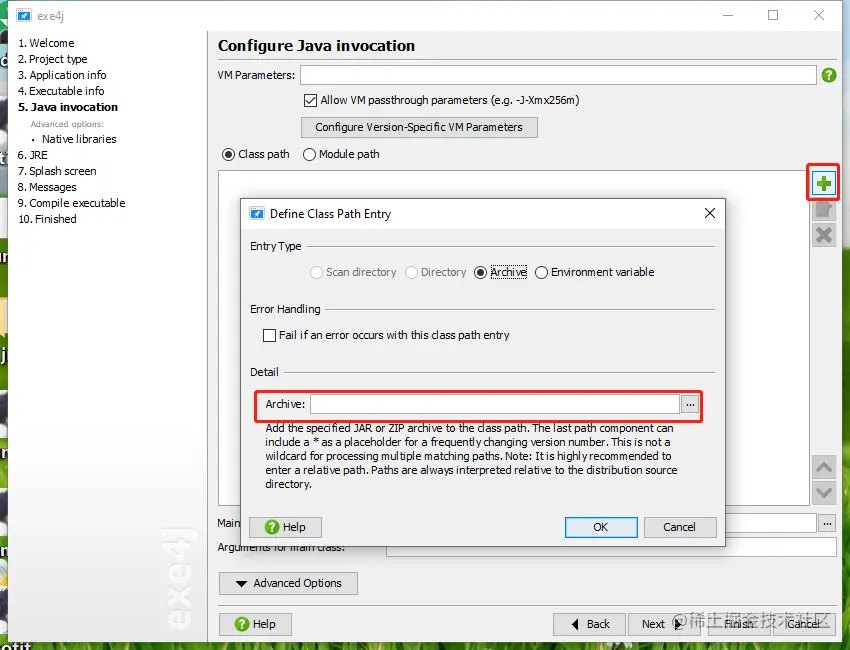
Task: Click the green help icon beside VM Parameters
Action: (829, 75)
